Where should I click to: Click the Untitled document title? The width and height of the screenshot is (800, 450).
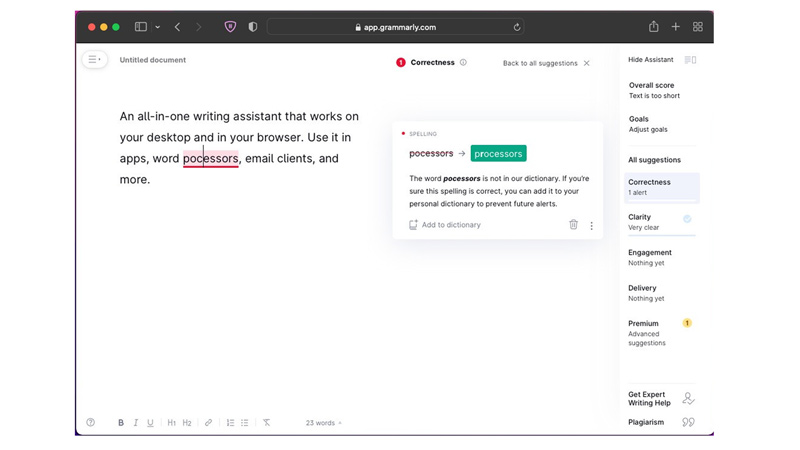pos(153,60)
